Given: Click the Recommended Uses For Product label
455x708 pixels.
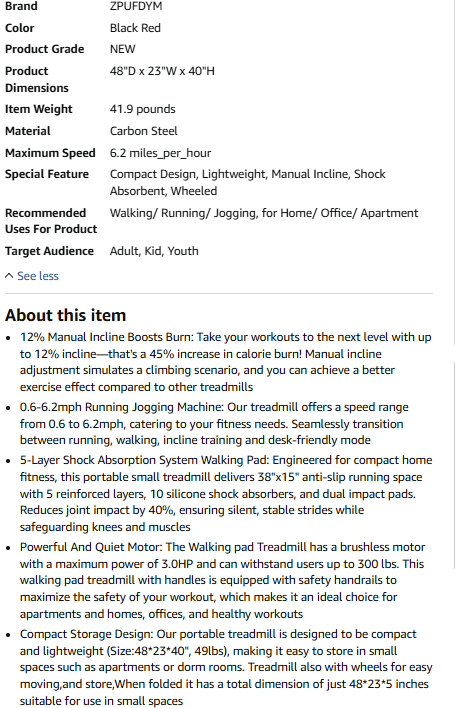Looking at the screenshot, I should click(x=51, y=221).
